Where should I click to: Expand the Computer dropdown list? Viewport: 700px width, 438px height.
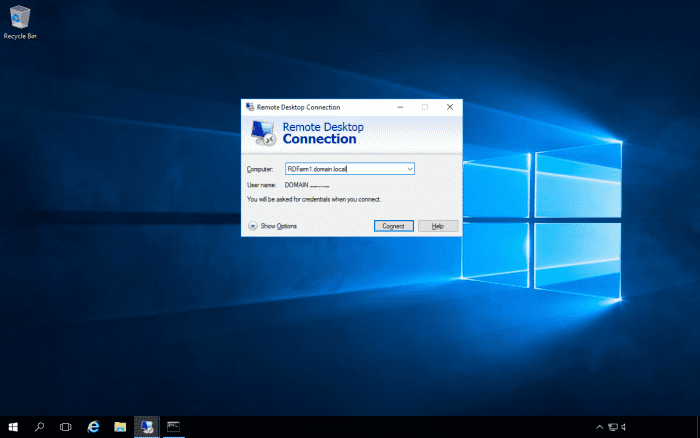pos(409,169)
